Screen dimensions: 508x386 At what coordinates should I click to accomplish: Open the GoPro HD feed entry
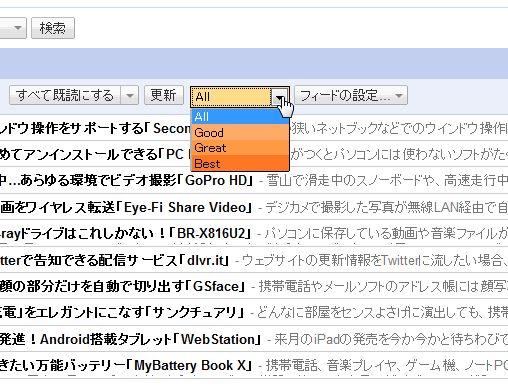pos(254,180)
